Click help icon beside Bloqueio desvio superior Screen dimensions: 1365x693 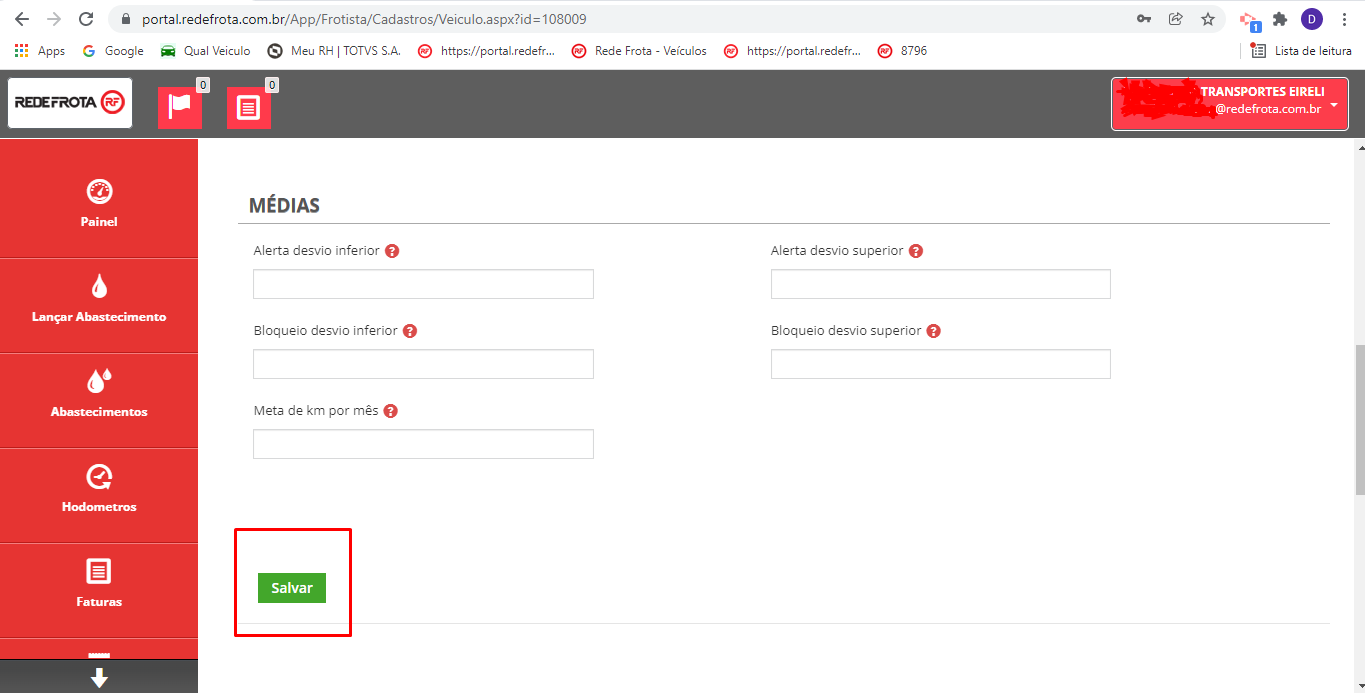coord(934,331)
